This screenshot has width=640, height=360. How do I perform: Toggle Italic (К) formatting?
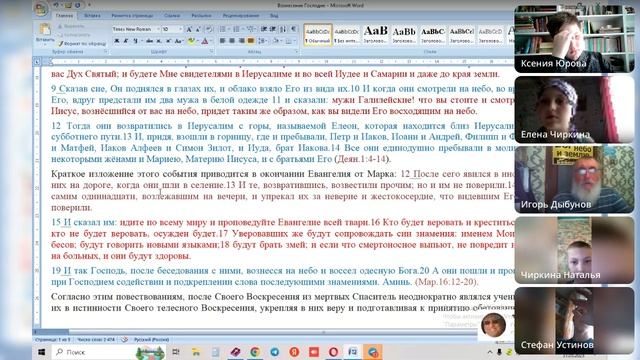(126, 41)
